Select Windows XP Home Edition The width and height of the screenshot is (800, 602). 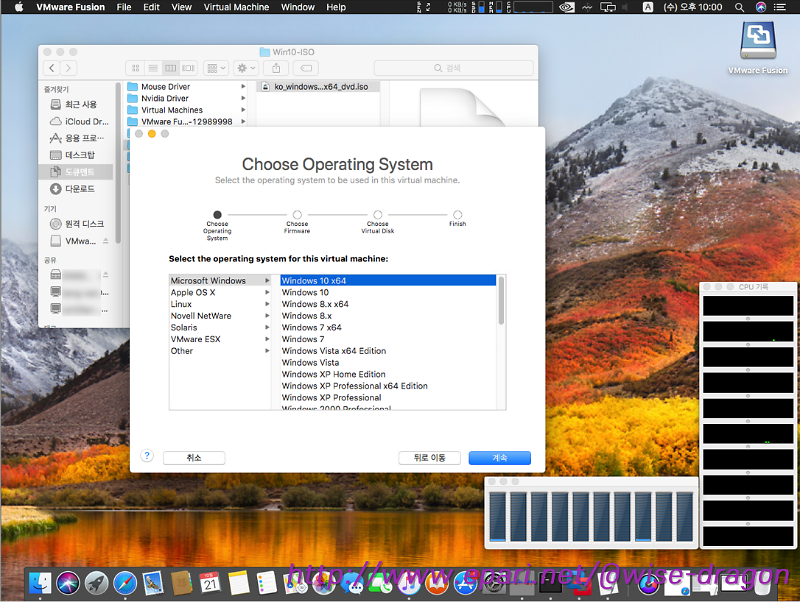pyautogui.click(x=388, y=374)
